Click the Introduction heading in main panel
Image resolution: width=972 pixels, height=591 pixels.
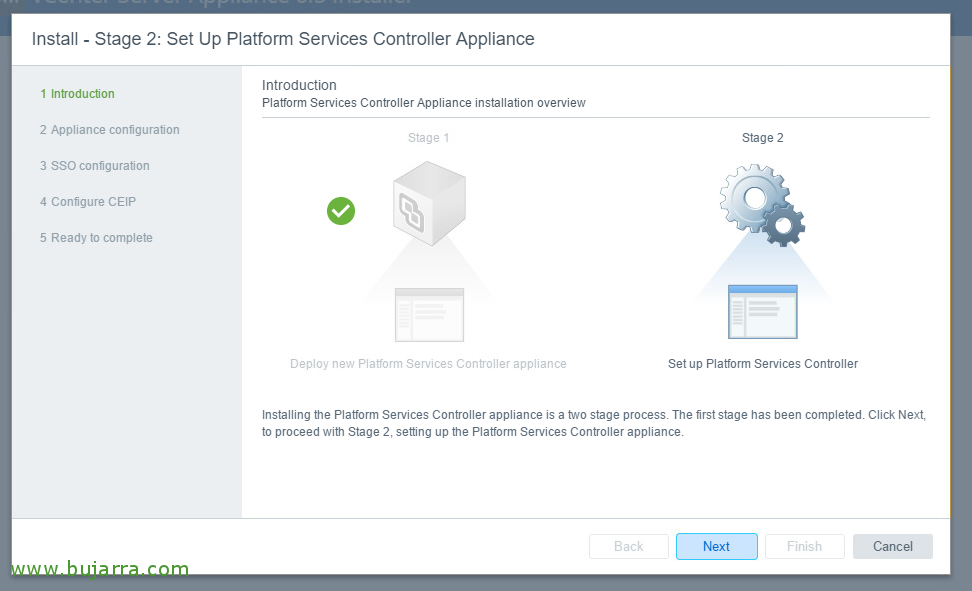[x=299, y=85]
